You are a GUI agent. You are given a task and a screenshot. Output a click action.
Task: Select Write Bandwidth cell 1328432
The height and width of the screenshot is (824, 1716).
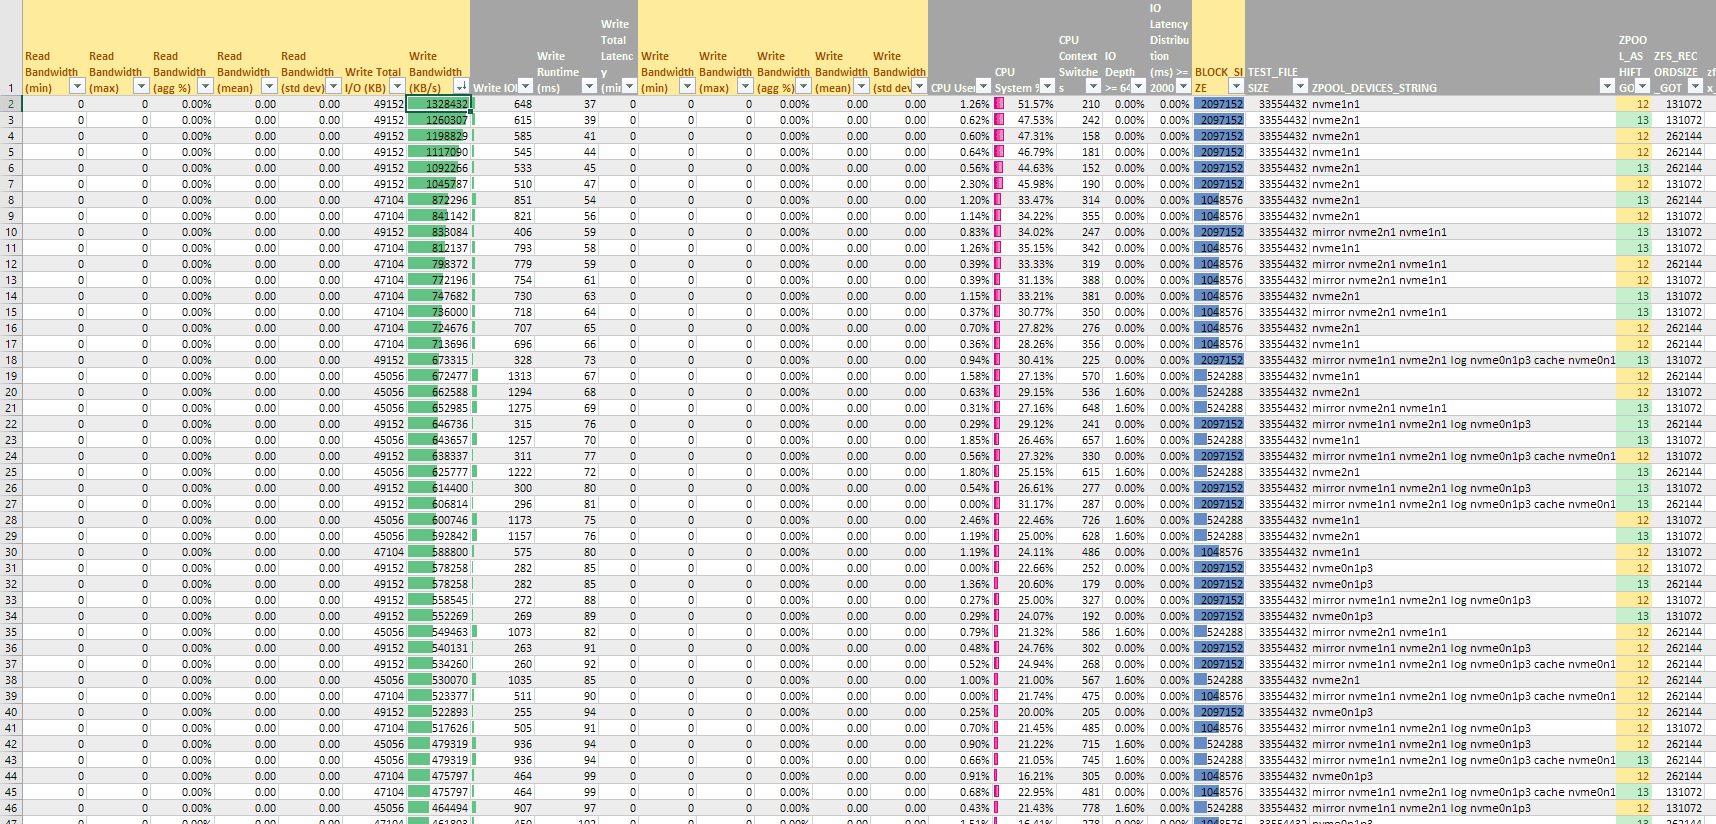click(x=438, y=104)
